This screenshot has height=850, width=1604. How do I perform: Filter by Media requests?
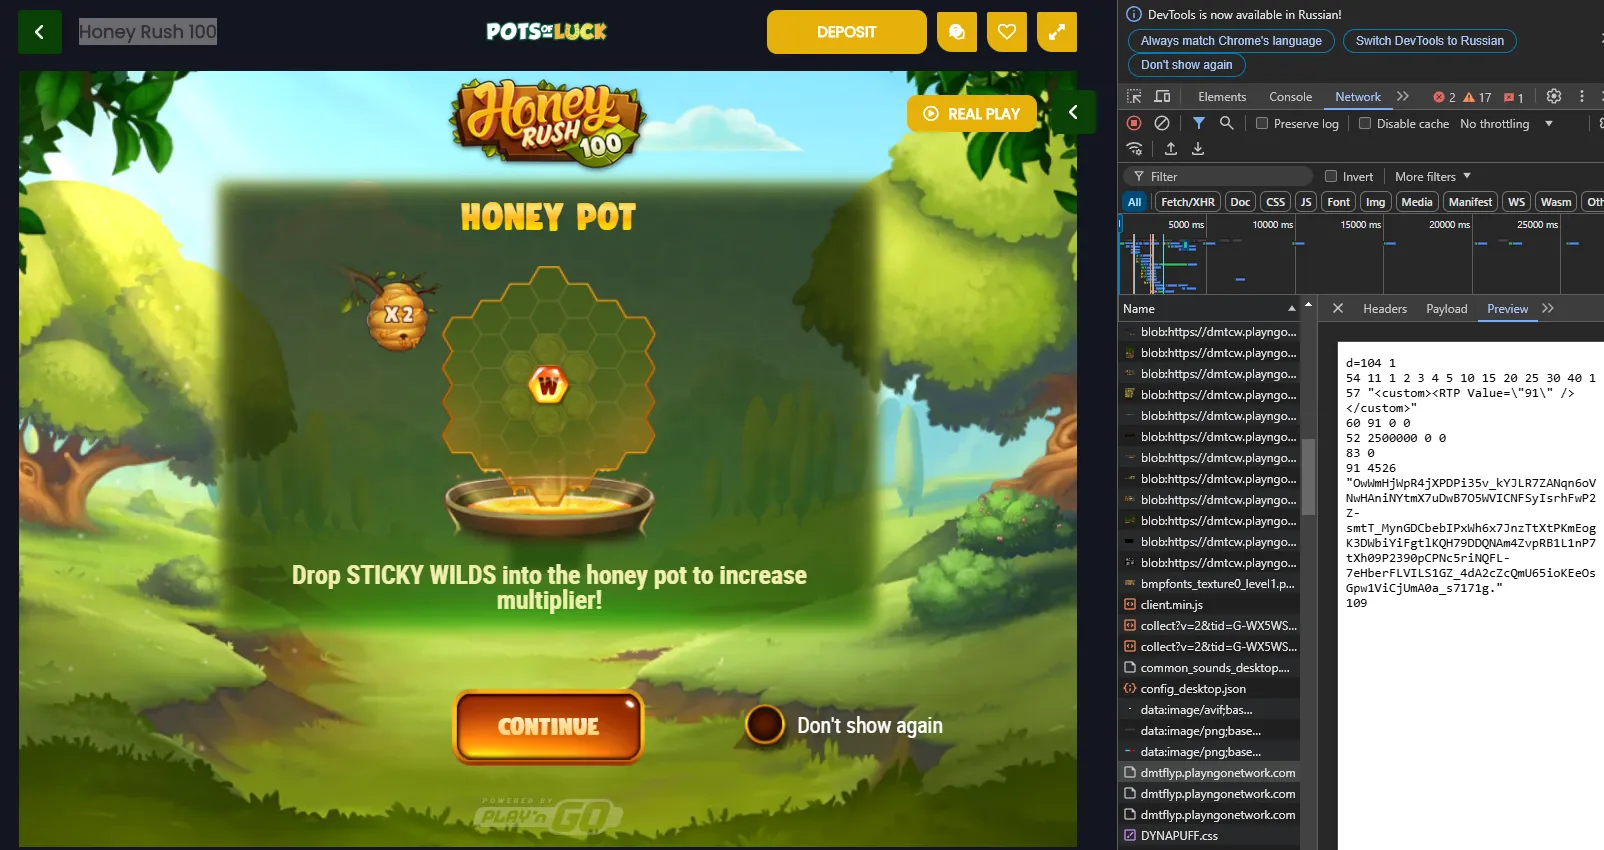(x=1416, y=202)
